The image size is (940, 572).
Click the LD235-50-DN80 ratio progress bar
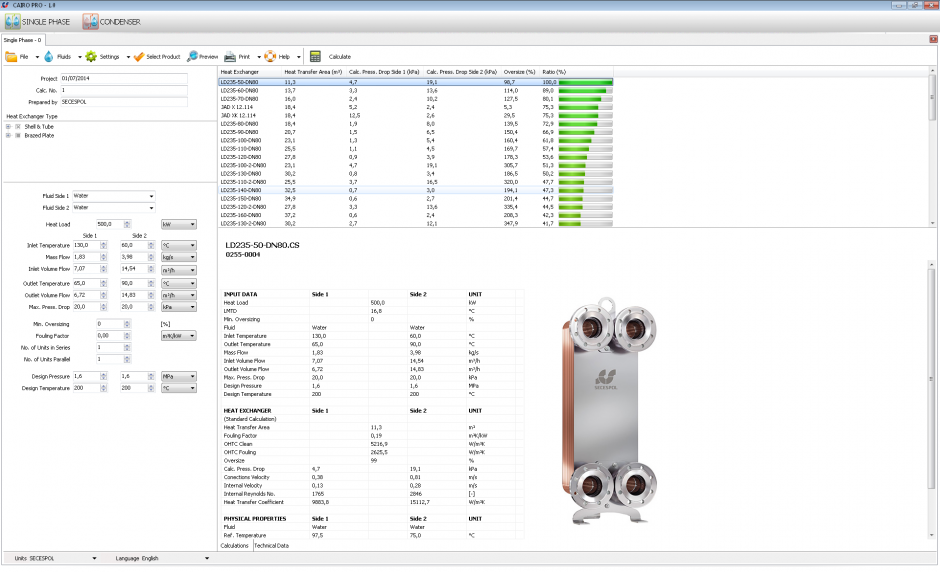point(586,82)
